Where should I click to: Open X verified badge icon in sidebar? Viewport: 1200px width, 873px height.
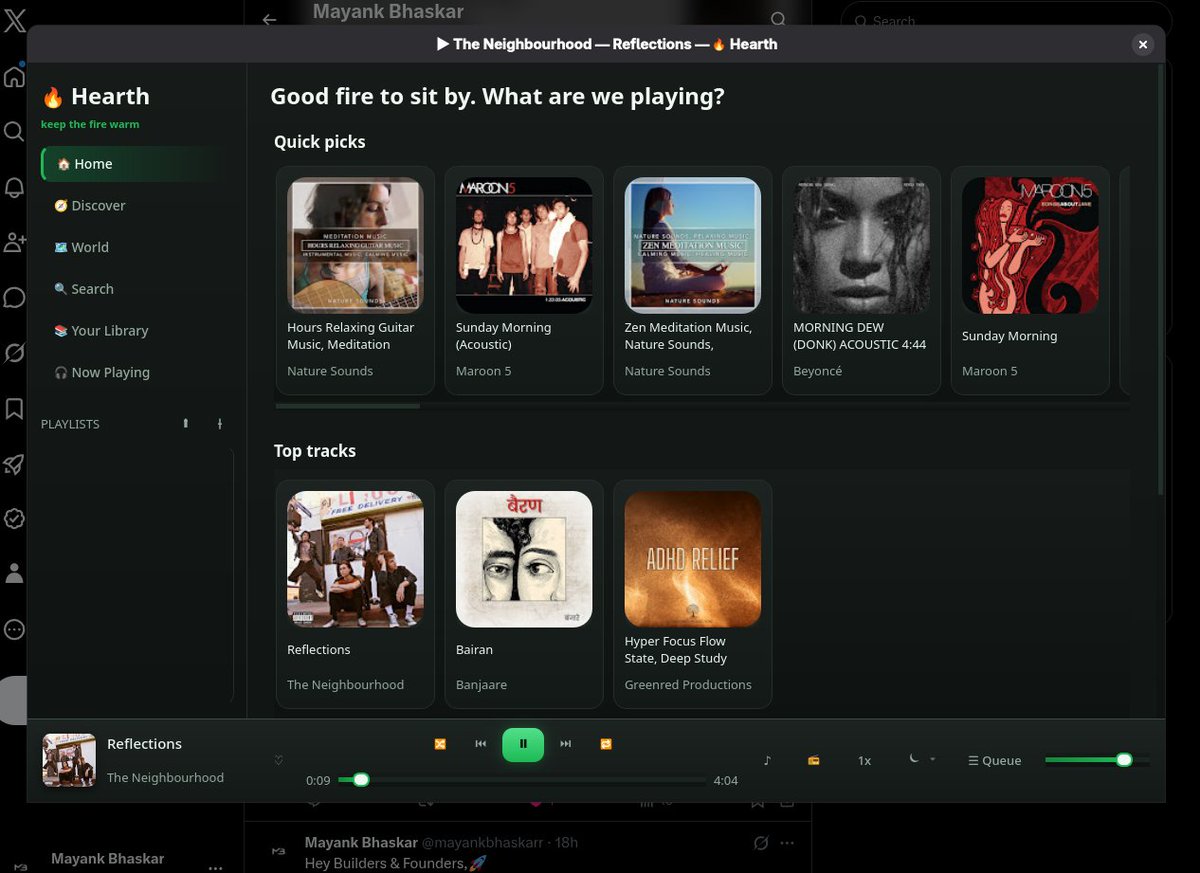pyautogui.click(x=14, y=519)
